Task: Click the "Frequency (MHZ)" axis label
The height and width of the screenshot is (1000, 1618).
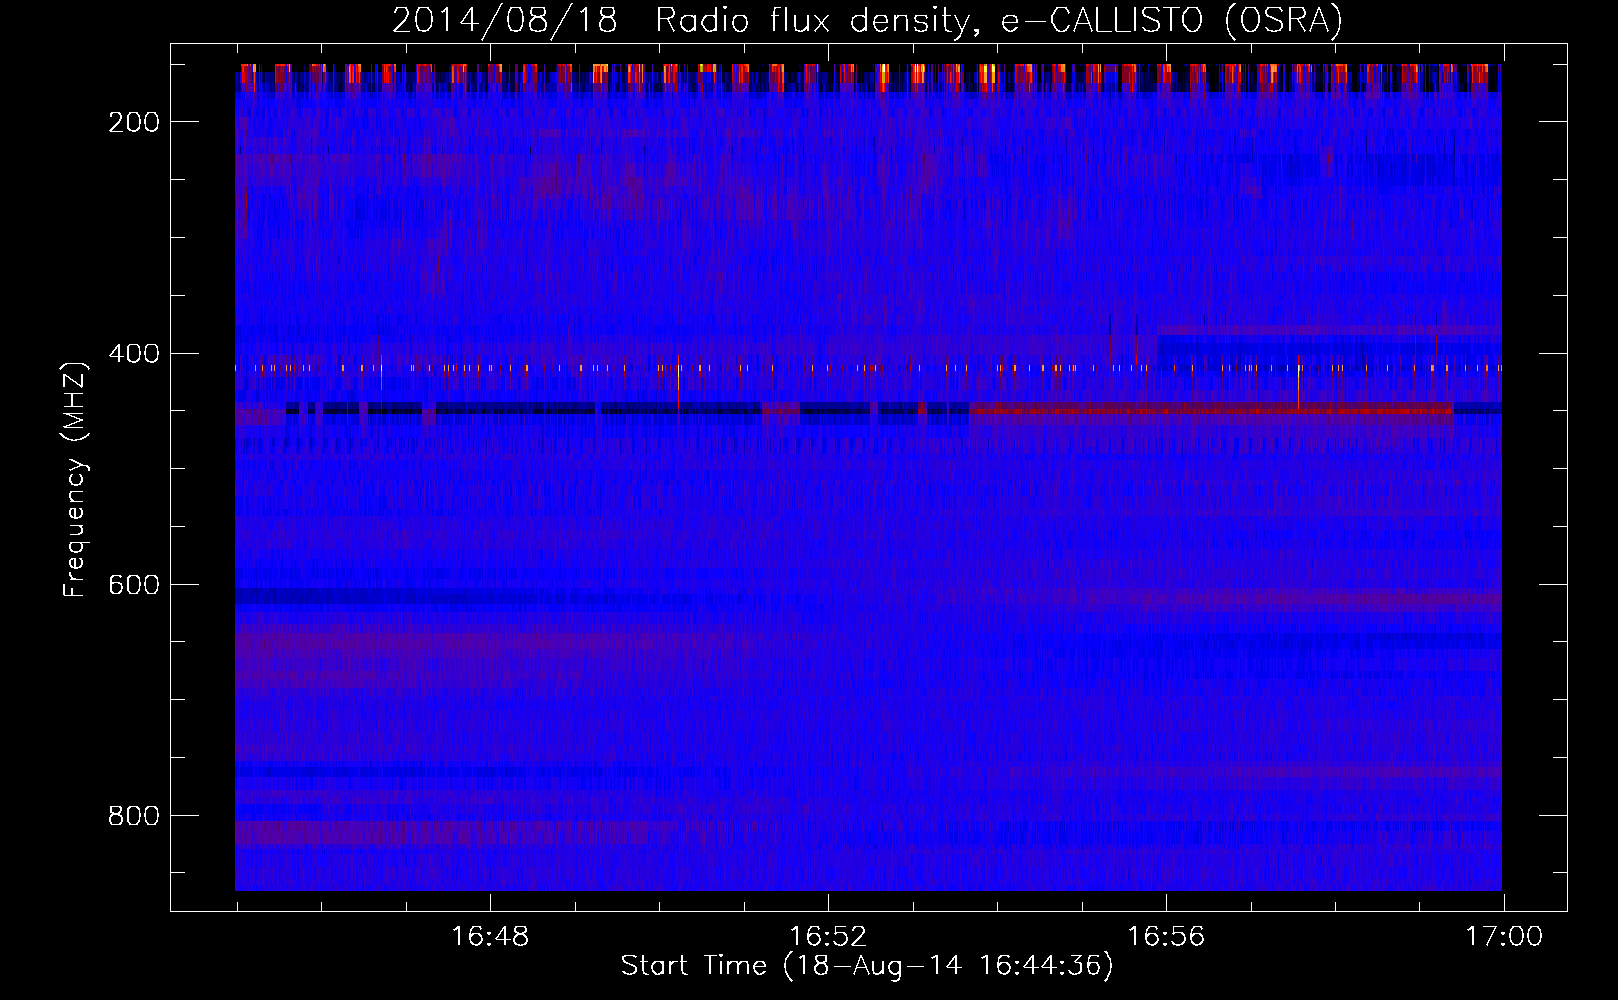Action: click(76, 480)
